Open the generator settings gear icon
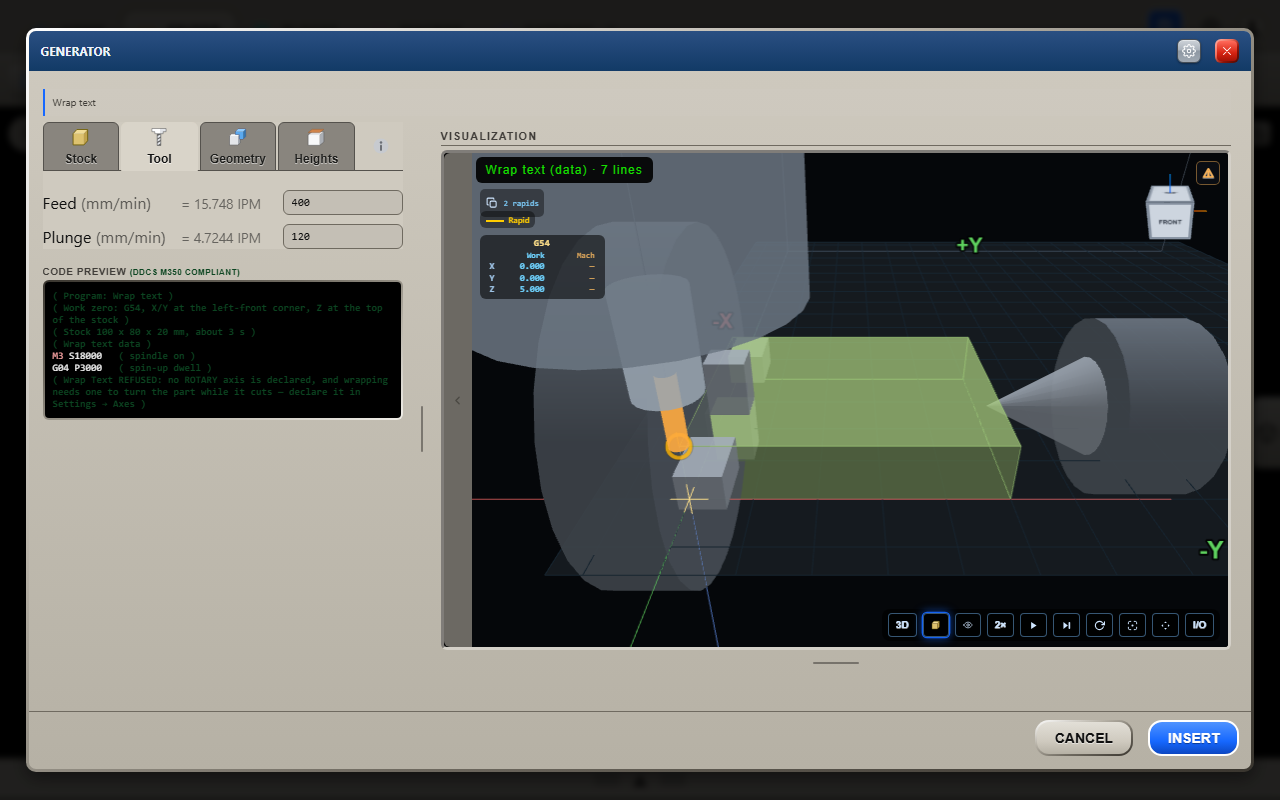This screenshot has width=1280, height=800. click(x=1189, y=51)
